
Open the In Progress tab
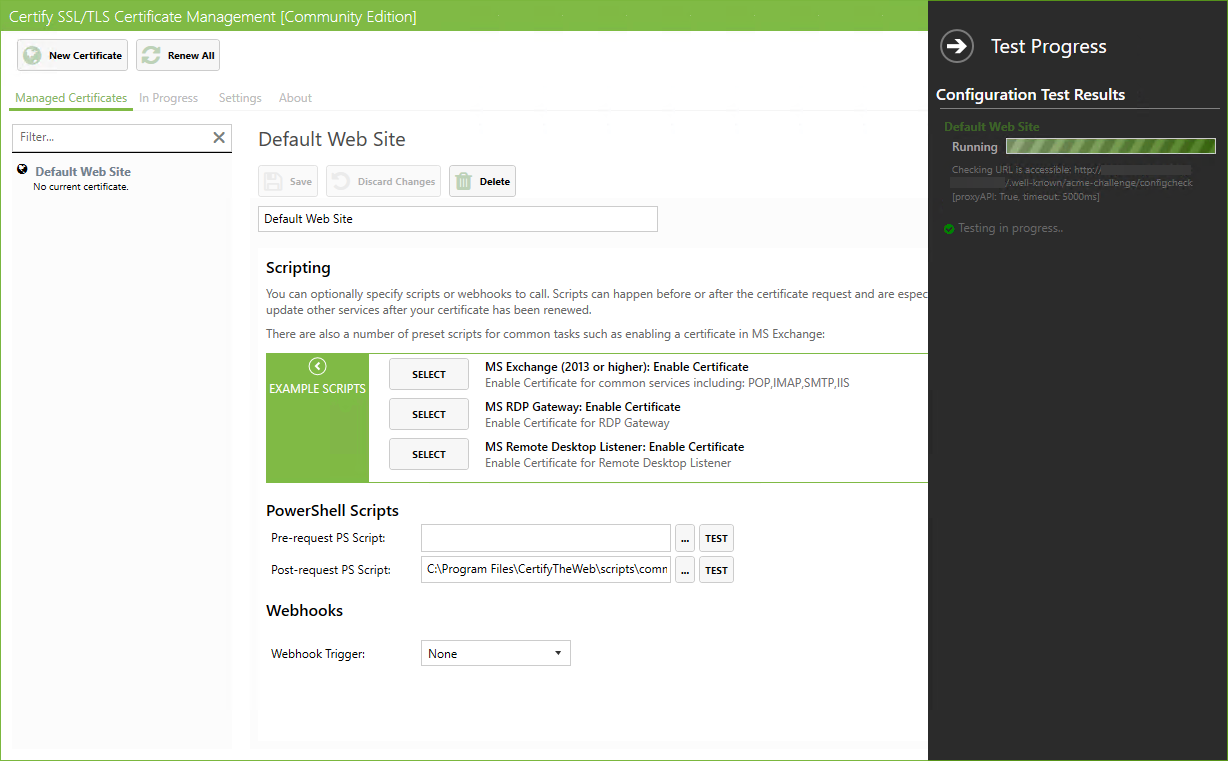tap(168, 98)
